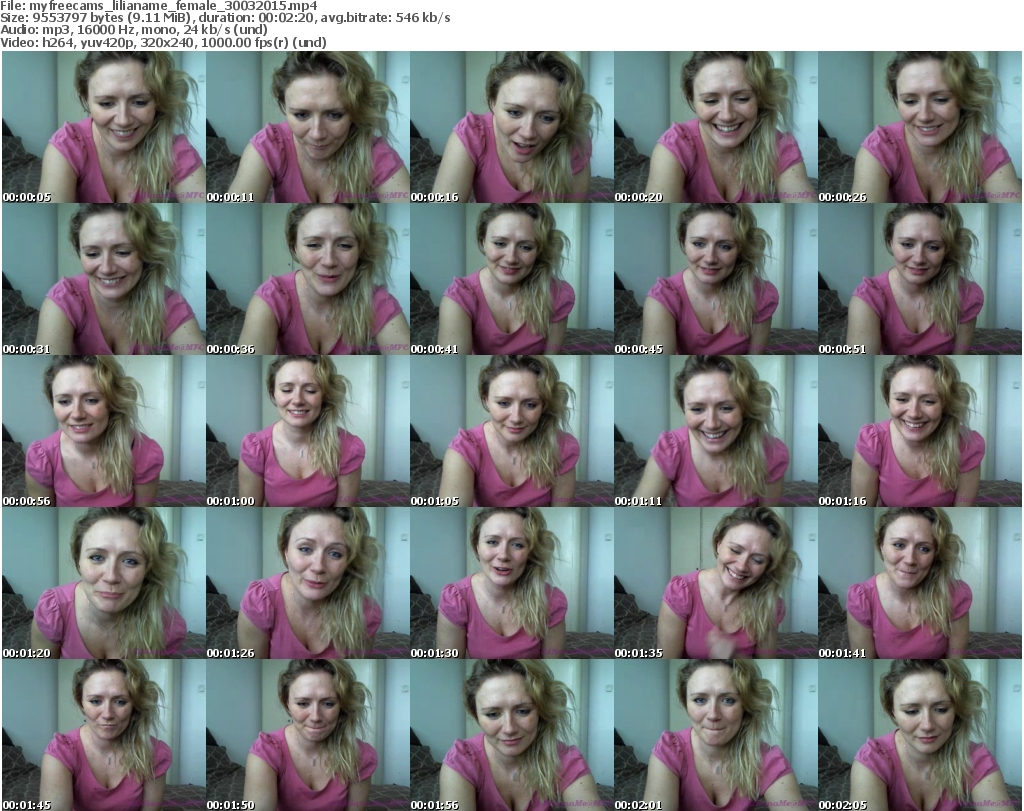Select the thumbnail frame at 00:00:20
Viewport: 1024px width, 811px height.
(716, 127)
